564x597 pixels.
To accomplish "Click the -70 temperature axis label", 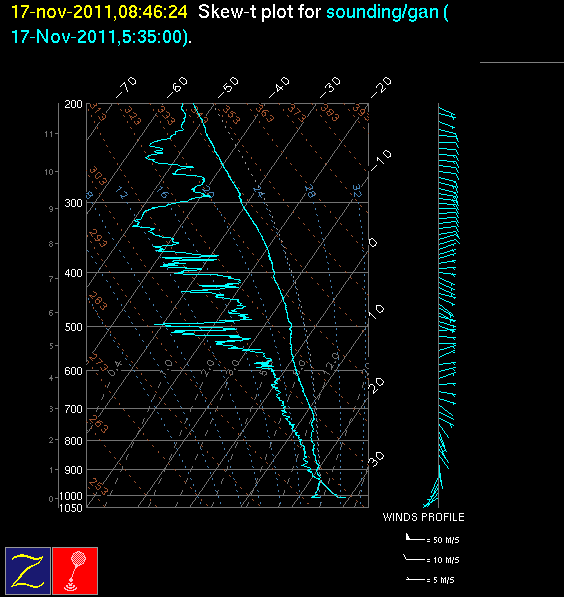I will coord(126,87).
